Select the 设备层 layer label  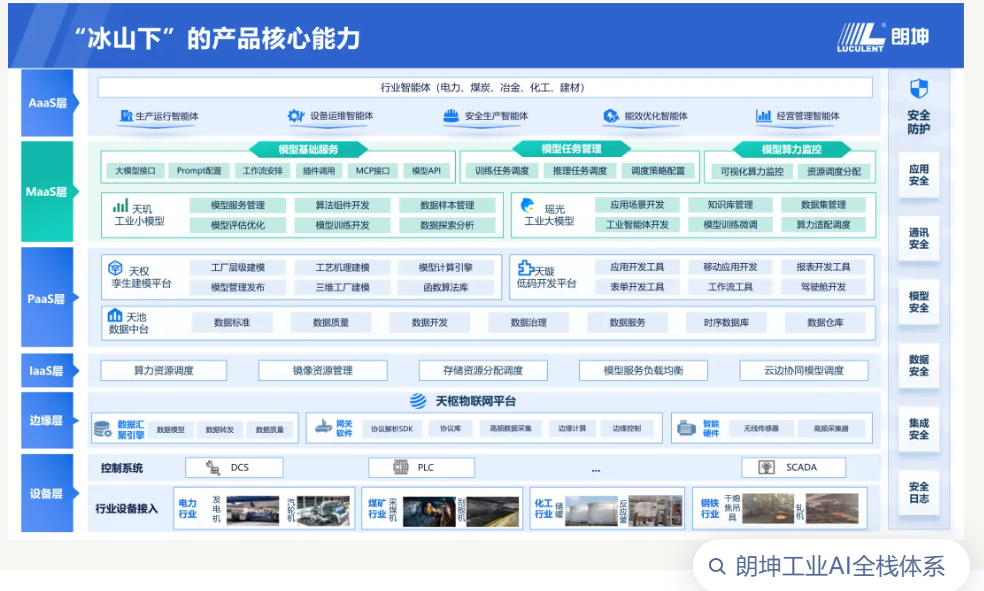(x=49, y=493)
